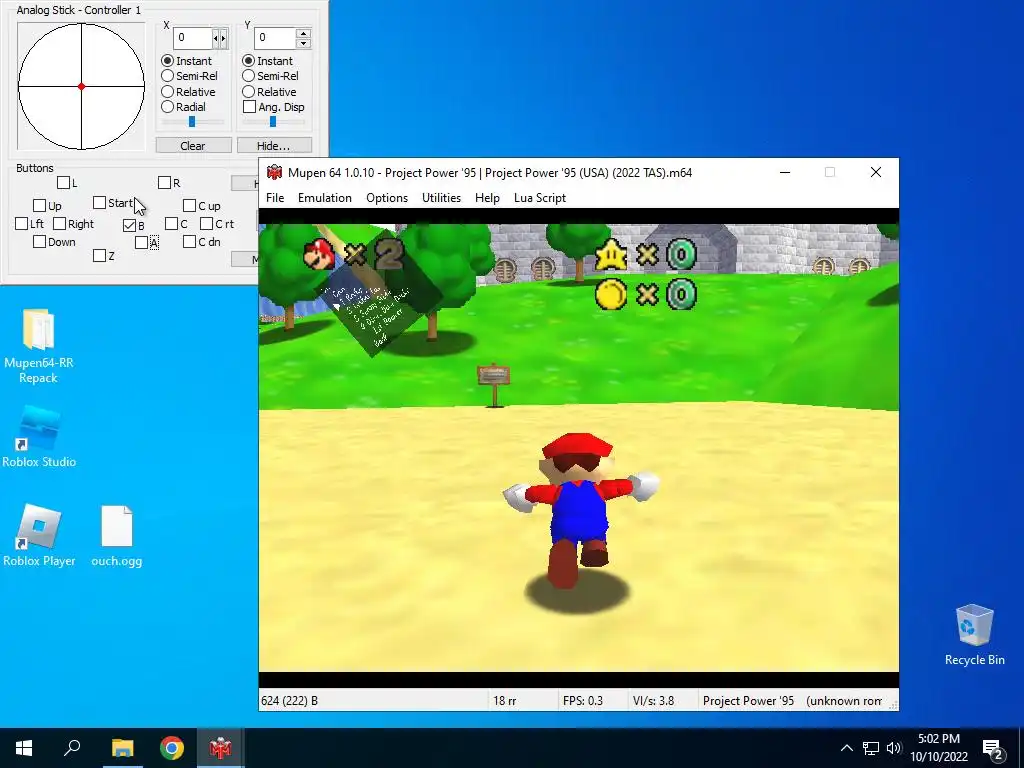
Task: Open the Lua Script menu
Action: point(539,198)
